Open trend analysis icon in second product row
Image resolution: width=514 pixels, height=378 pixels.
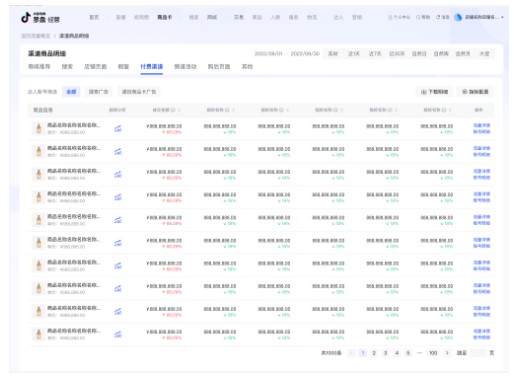tap(118, 152)
